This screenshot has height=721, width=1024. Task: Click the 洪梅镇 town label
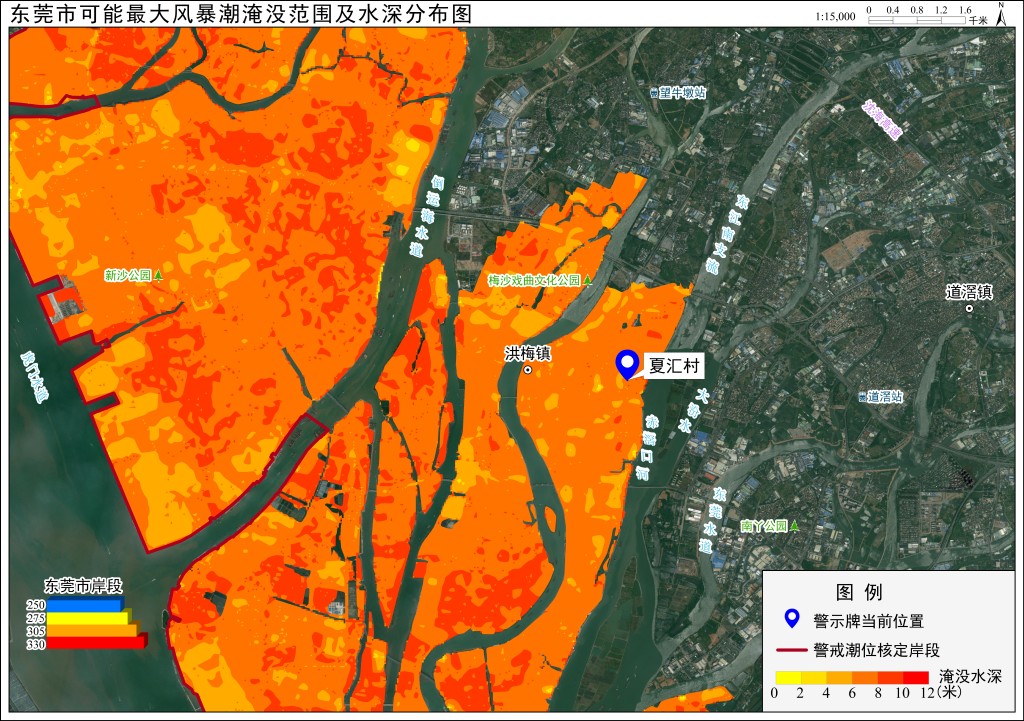(528, 354)
